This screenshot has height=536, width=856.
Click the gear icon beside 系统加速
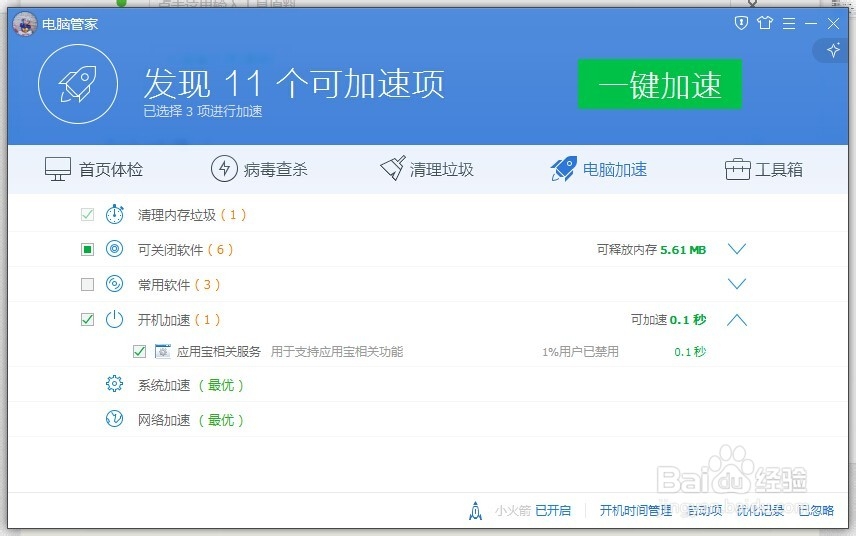point(114,384)
